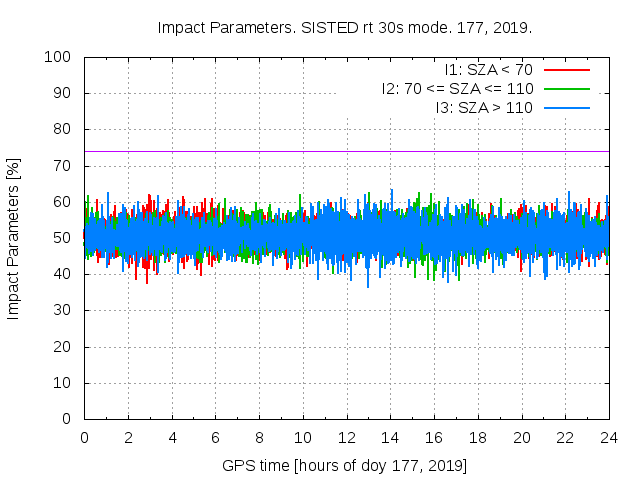Select hour 24 on the x-axis
Image resolution: width=640 pixels, height=480 pixels.
point(609,437)
